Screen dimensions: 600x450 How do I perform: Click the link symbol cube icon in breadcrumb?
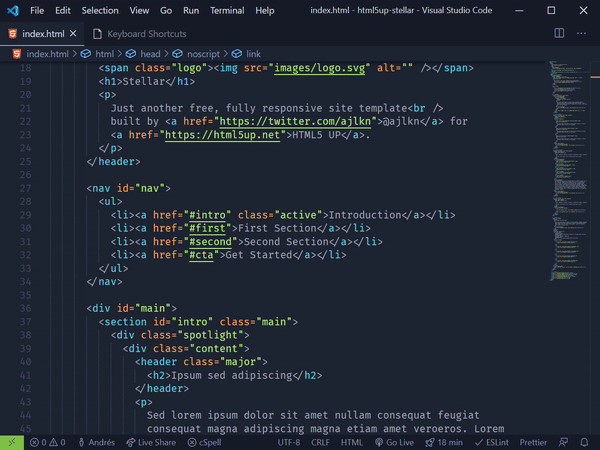[x=236, y=54]
